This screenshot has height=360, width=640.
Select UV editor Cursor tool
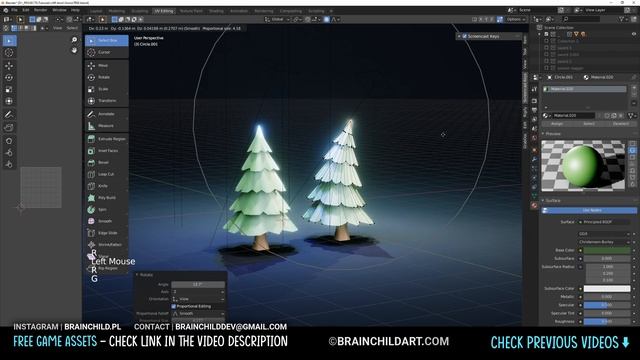[9, 53]
